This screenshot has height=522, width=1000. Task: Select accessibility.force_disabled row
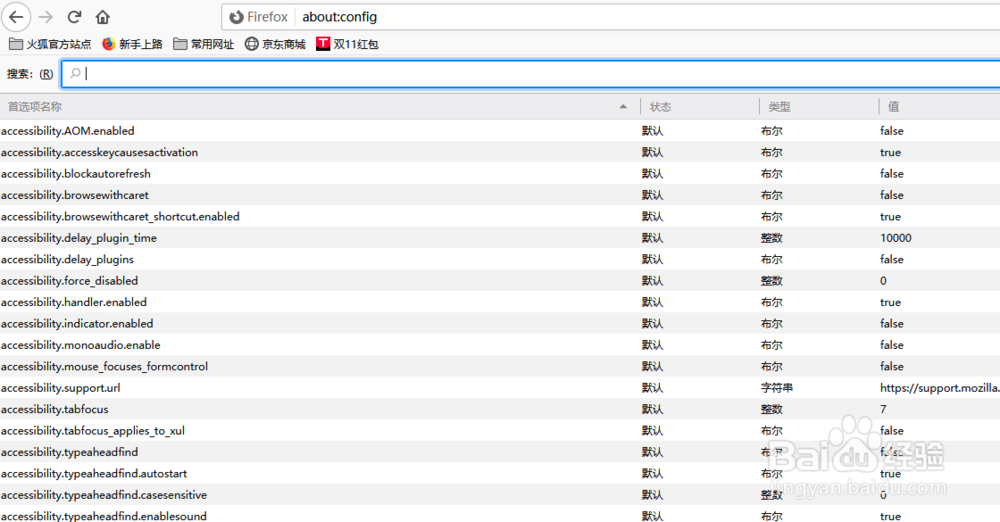(x=500, y=280)
